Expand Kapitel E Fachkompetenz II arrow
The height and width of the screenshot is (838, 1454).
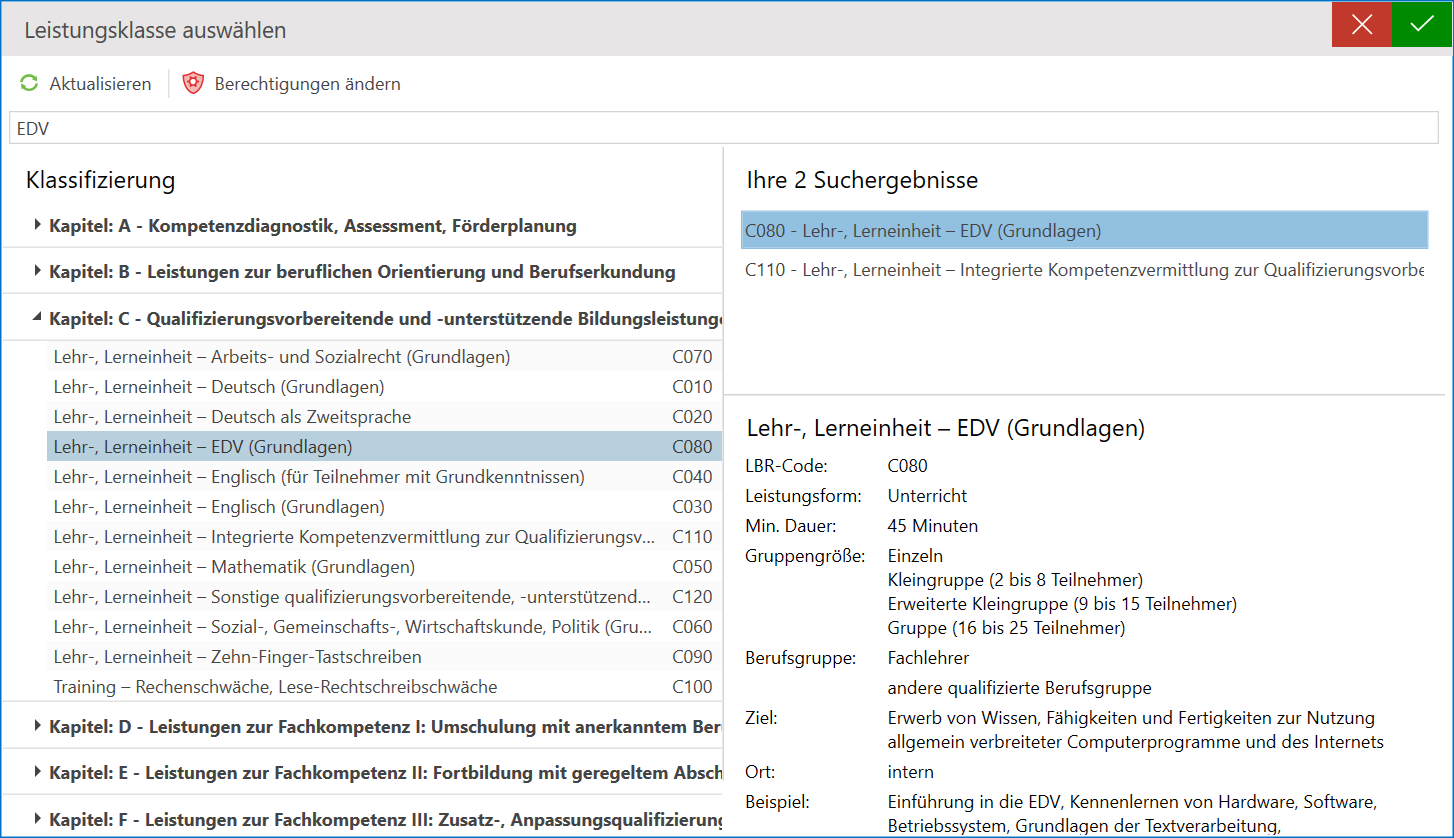pos(37,772)
